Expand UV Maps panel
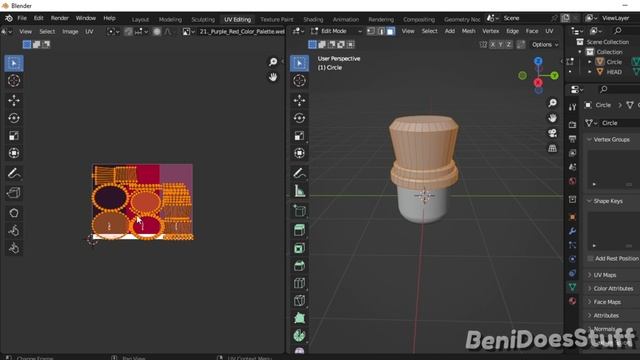640x360 pixels. pos(605,275)
